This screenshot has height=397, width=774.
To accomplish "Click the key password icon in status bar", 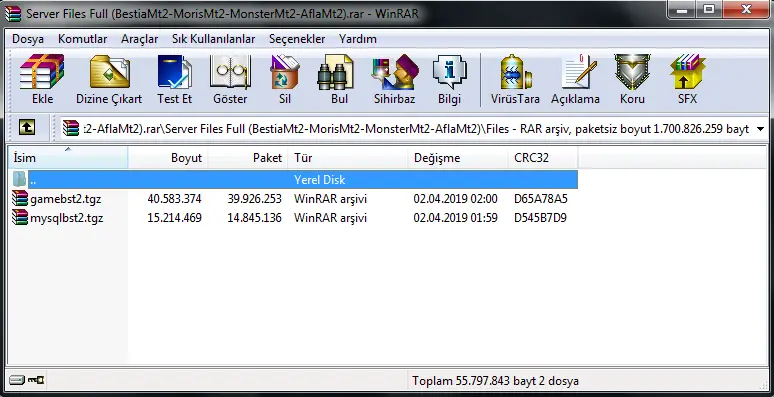I will [x=36, y=380].
